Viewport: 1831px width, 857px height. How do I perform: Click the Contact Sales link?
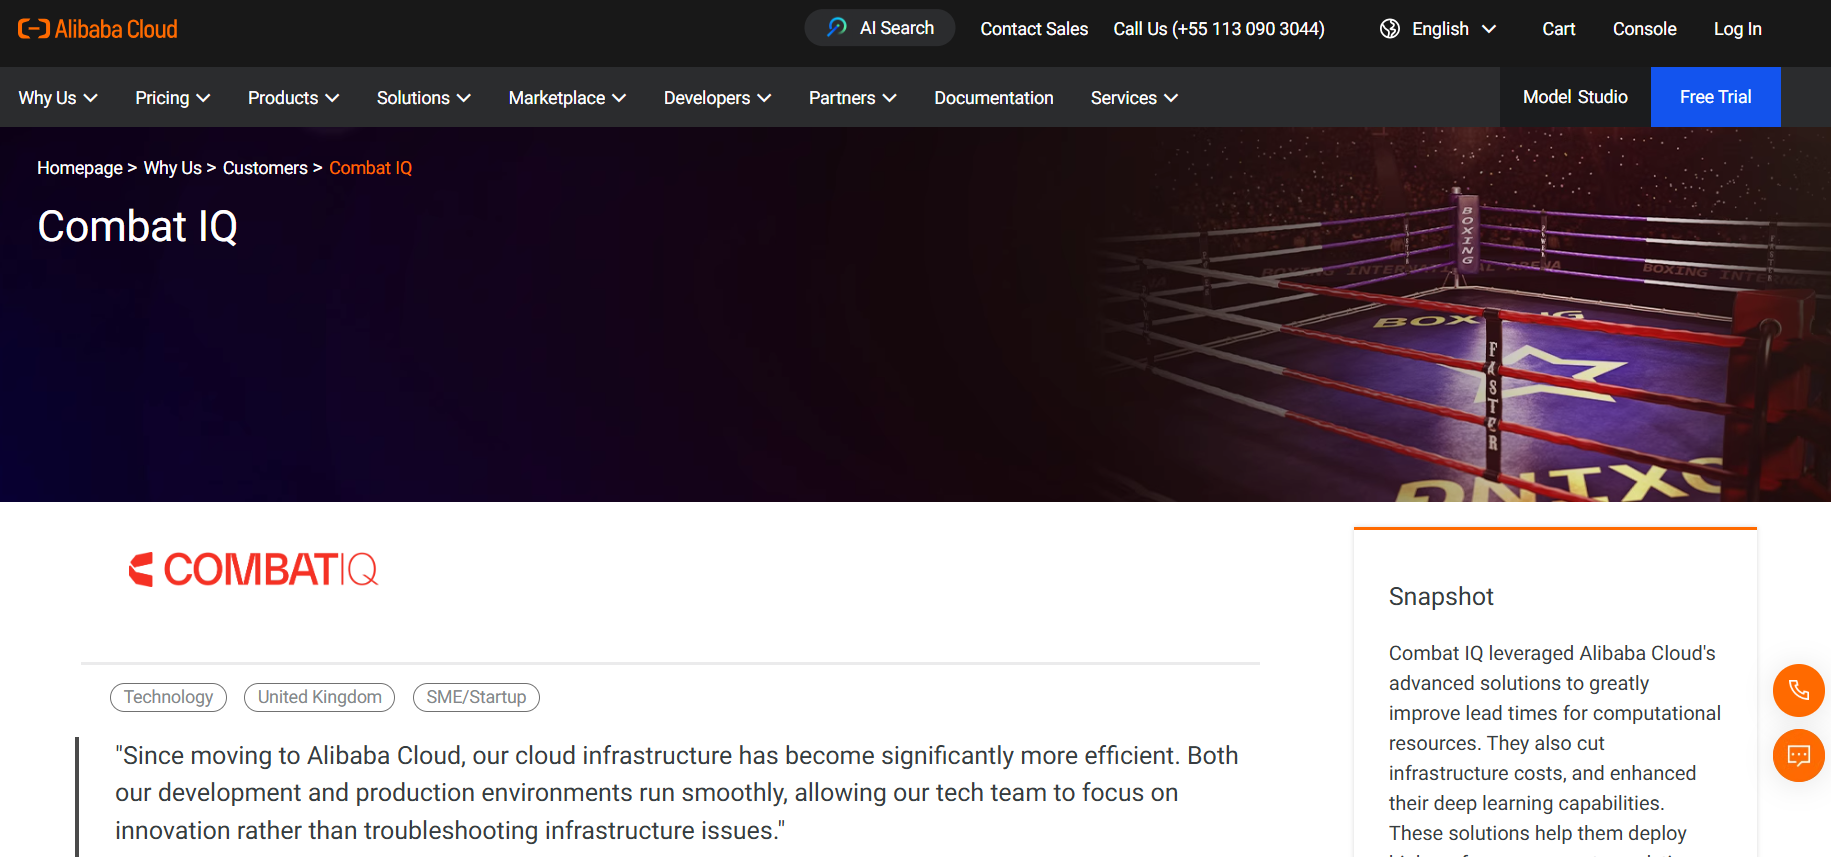[1033, 29]
